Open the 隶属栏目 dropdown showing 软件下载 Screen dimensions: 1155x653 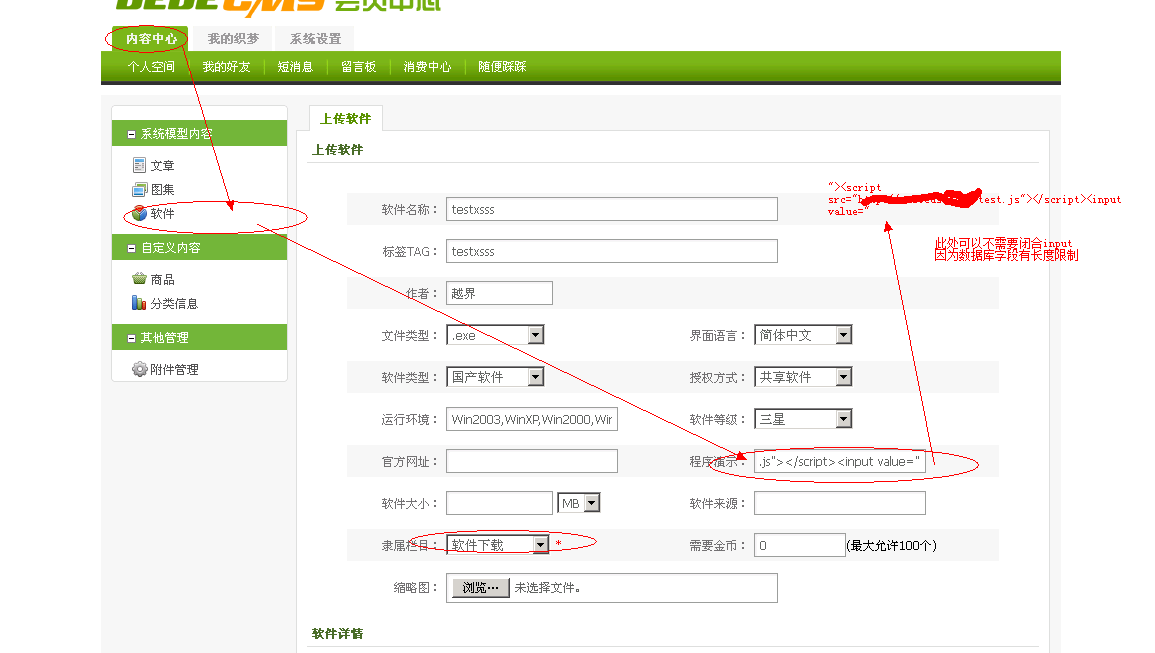point(498,545)
